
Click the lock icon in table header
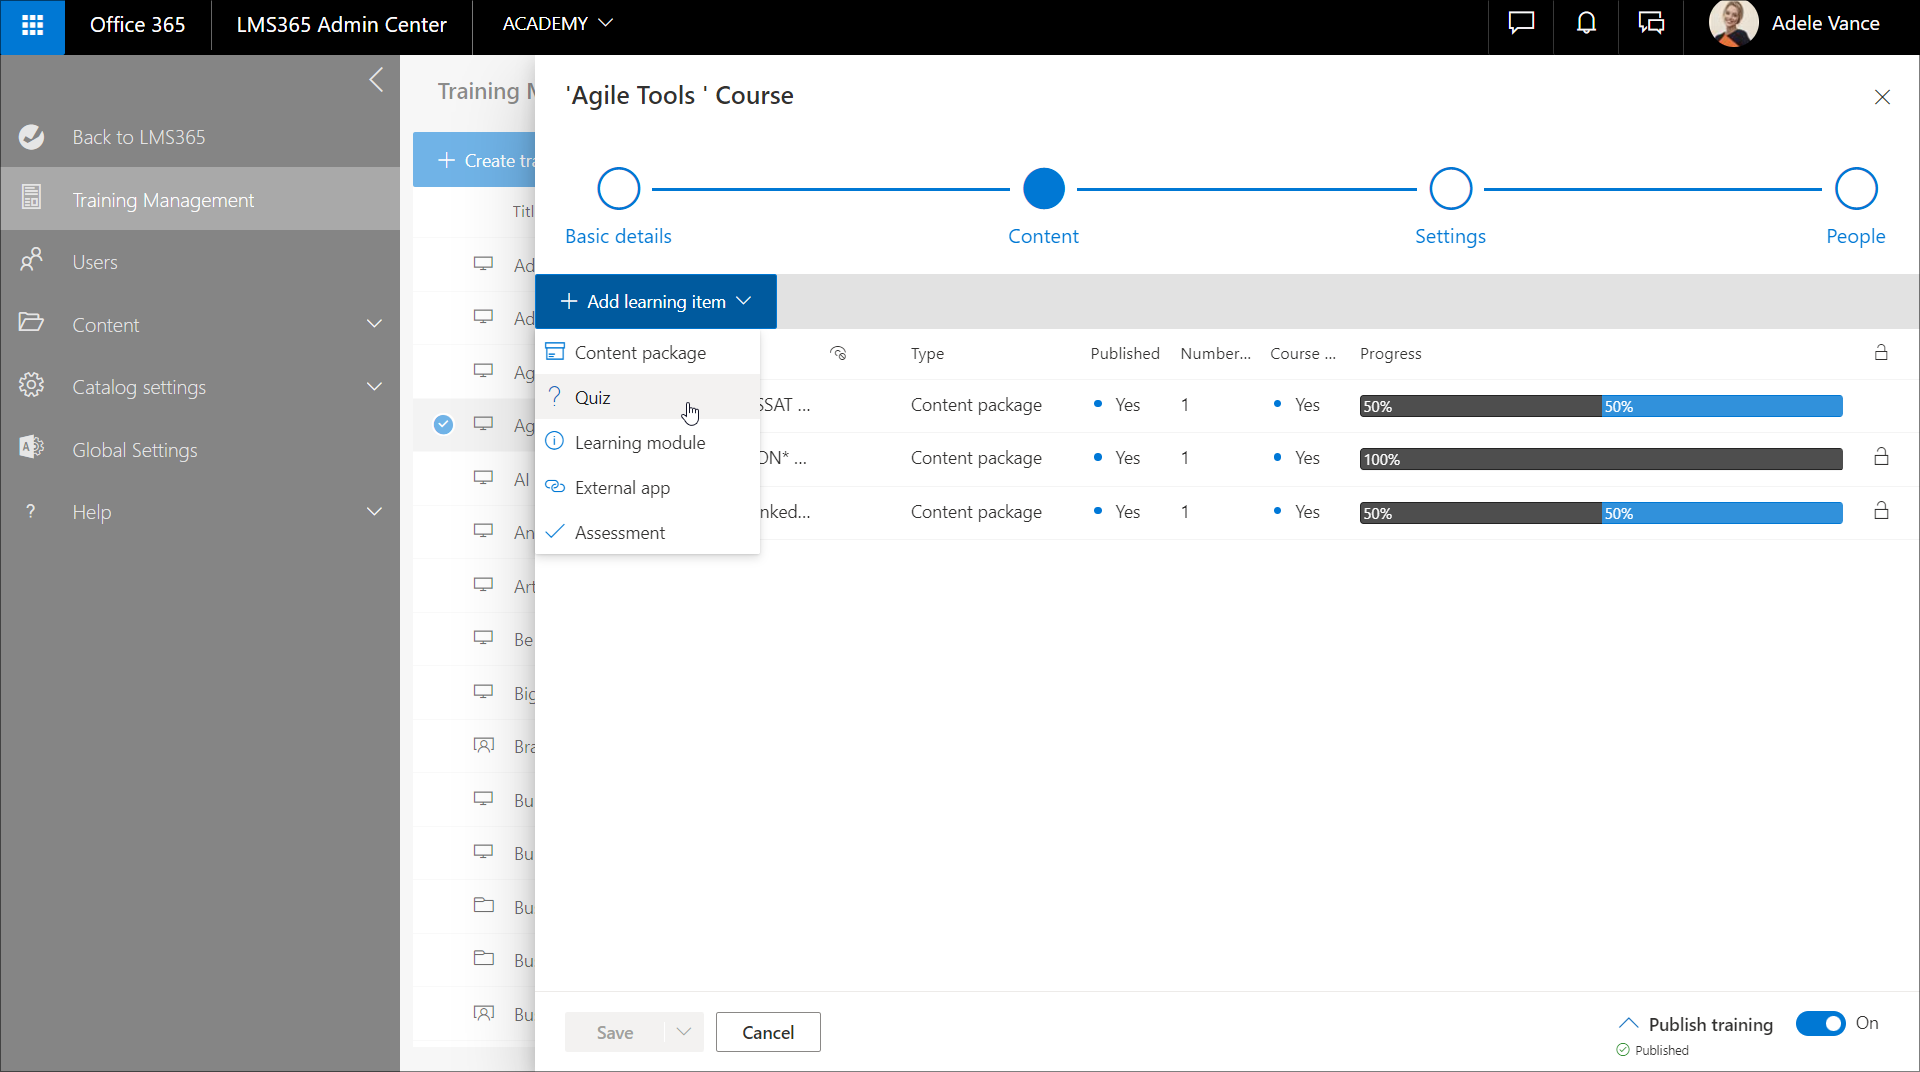tap(1881, 353)
